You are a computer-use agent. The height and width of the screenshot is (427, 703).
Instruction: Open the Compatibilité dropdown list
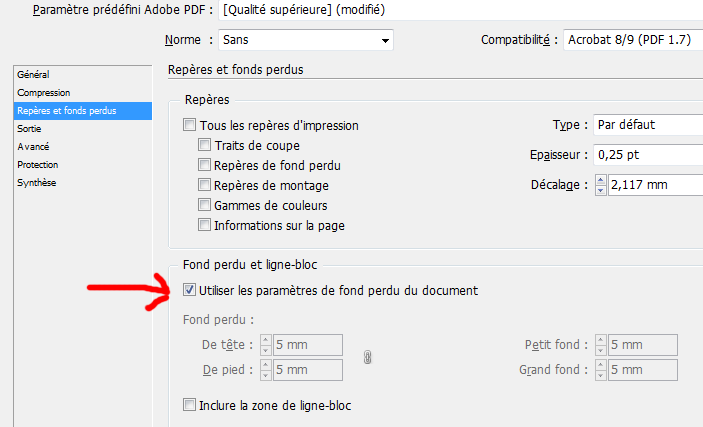click(x=633, y=40)
